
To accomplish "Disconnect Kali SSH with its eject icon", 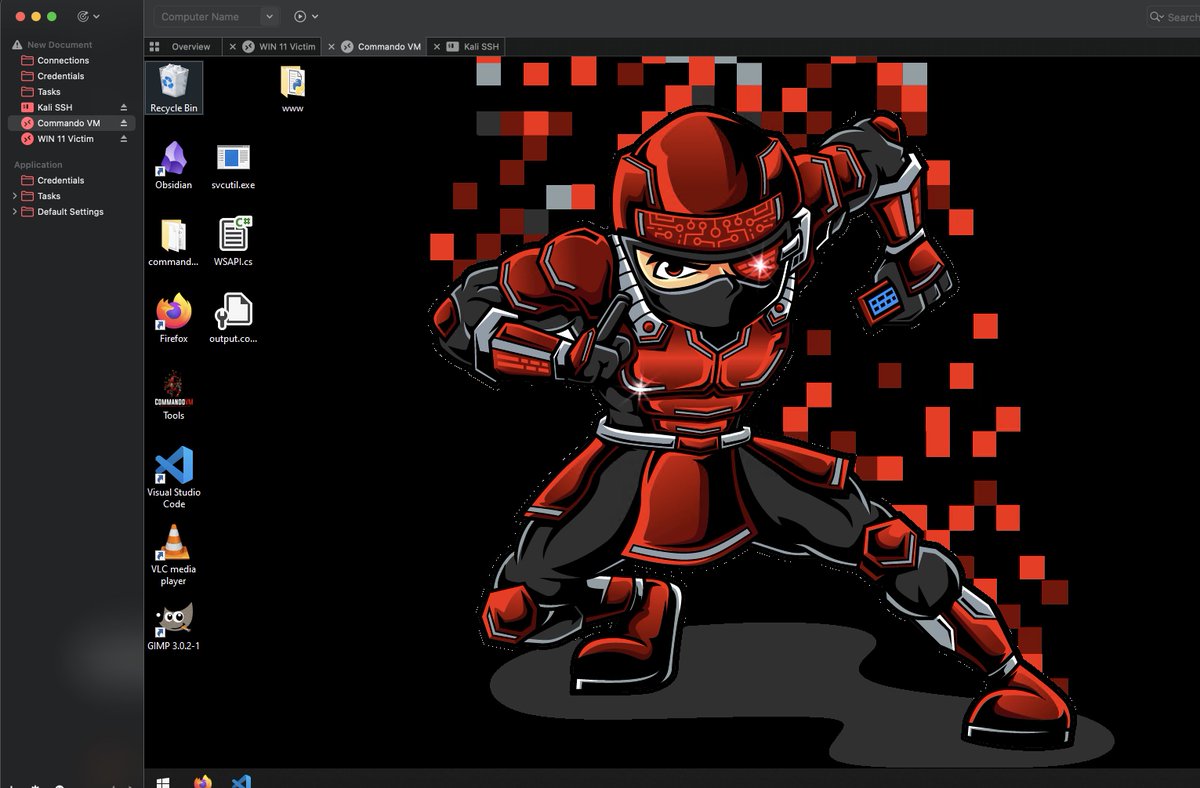I will 124,107.
